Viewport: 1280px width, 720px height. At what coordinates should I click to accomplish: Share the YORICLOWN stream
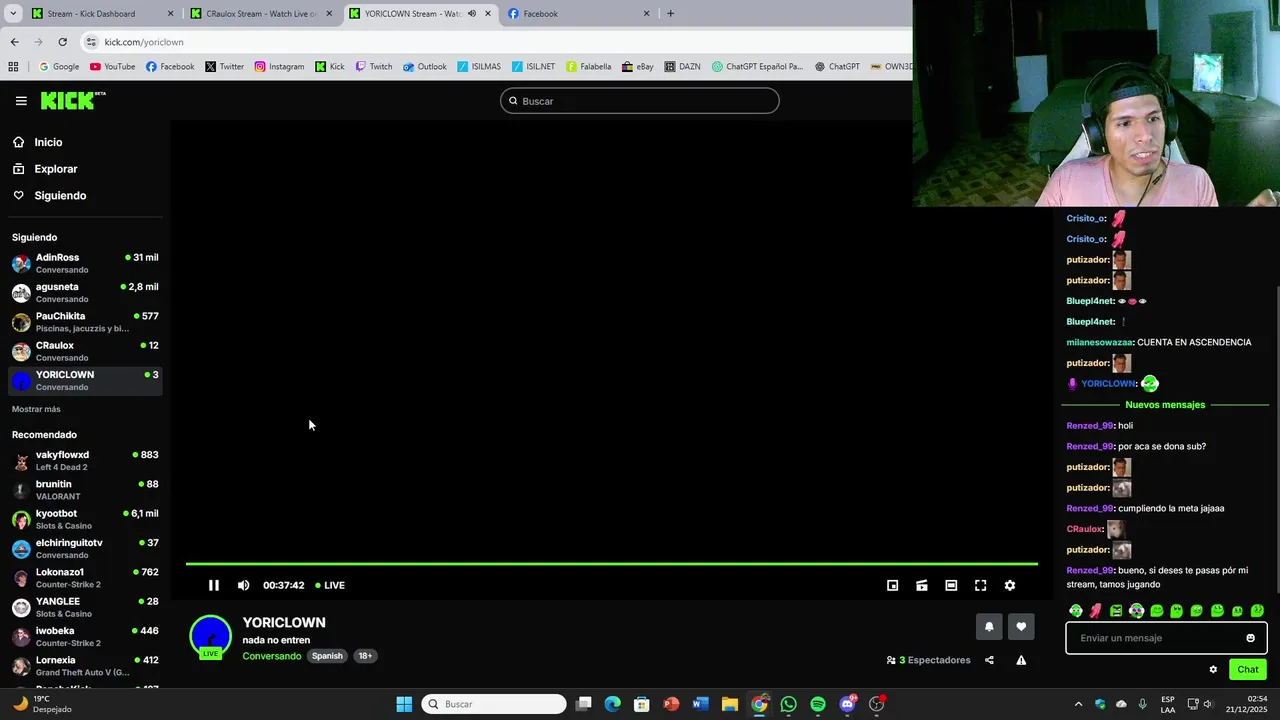[x=989, y=660]
